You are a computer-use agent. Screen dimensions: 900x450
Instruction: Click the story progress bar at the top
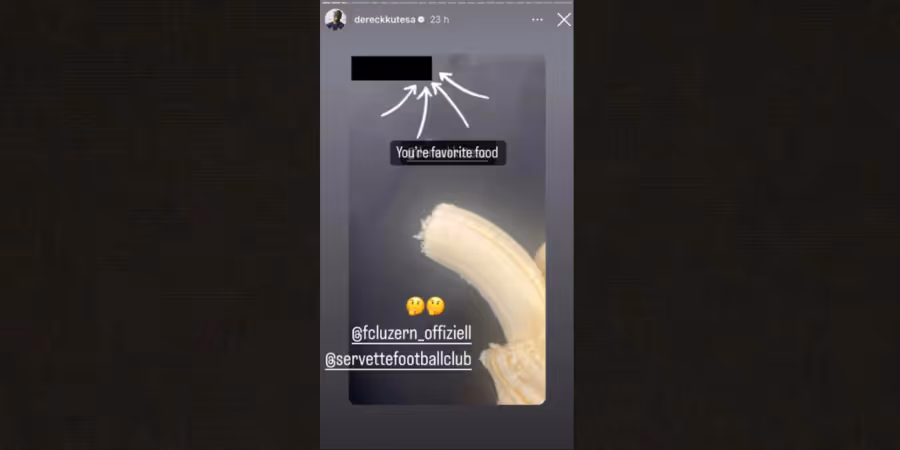pyautogui.click(x=447, y=2)
